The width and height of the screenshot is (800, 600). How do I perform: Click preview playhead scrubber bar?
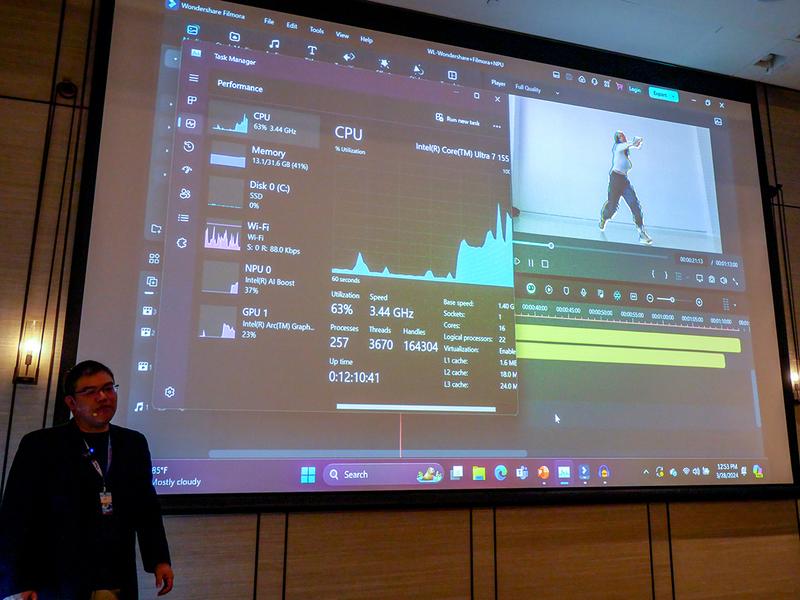590,249
